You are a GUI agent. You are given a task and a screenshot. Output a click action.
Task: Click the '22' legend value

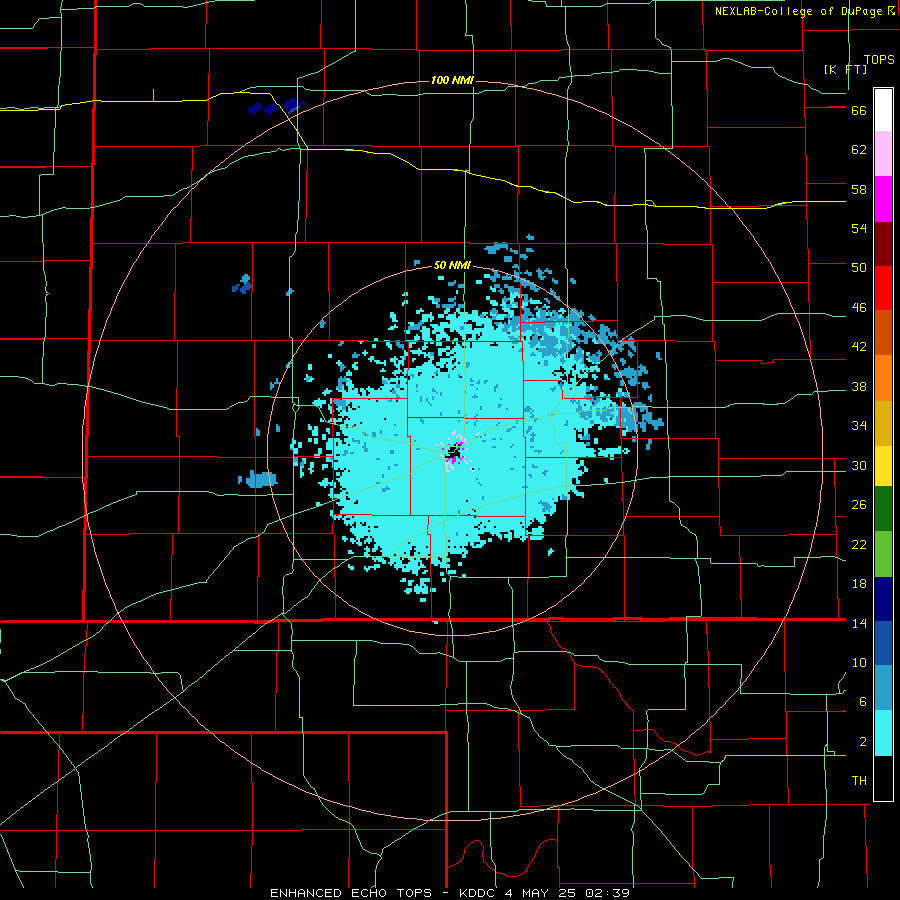pos(859,544)
